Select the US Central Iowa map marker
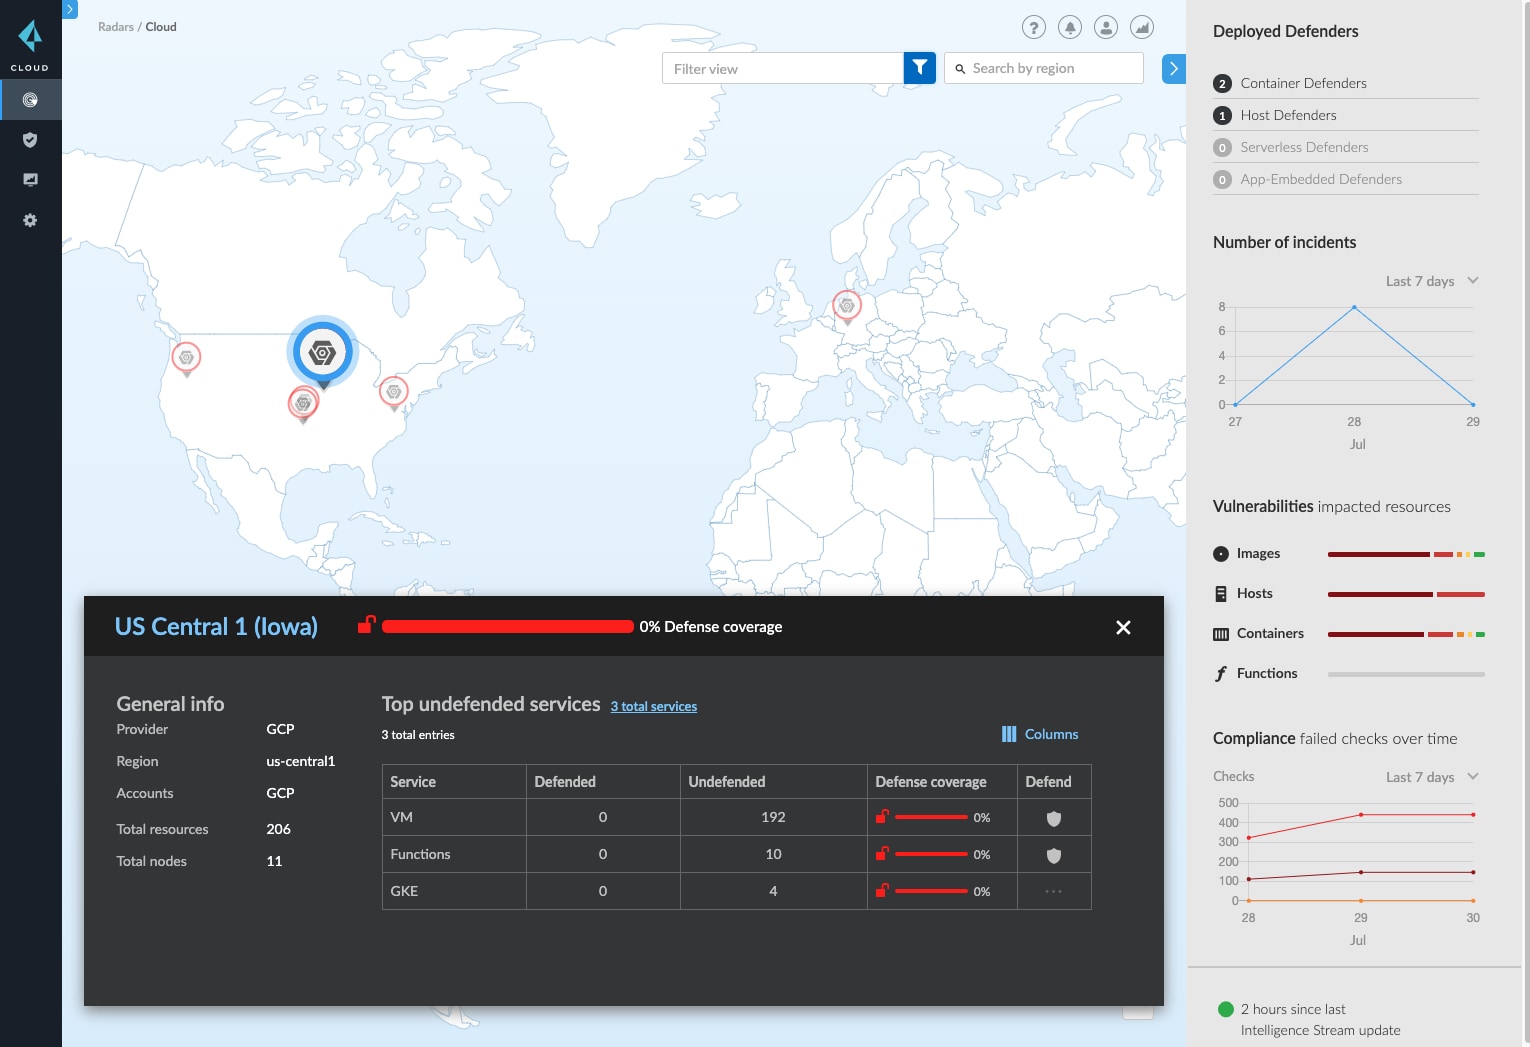Viewport: 1530px width, 1047px height. coord(322,353)
